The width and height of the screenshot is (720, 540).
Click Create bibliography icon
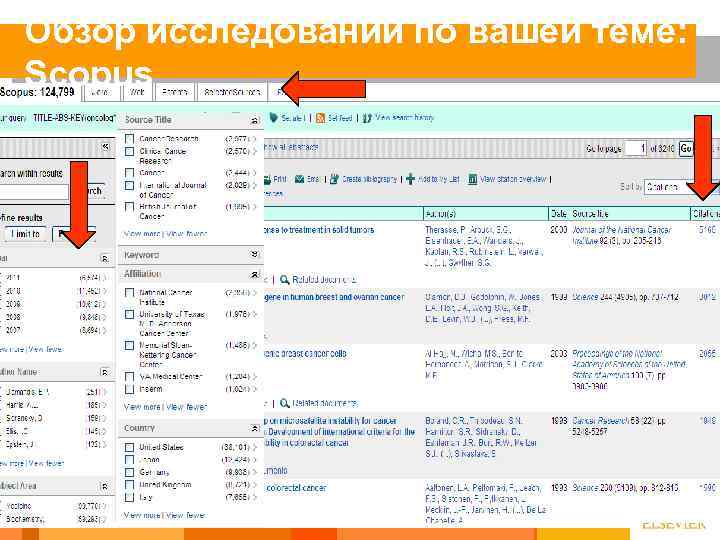coord(334,179)
